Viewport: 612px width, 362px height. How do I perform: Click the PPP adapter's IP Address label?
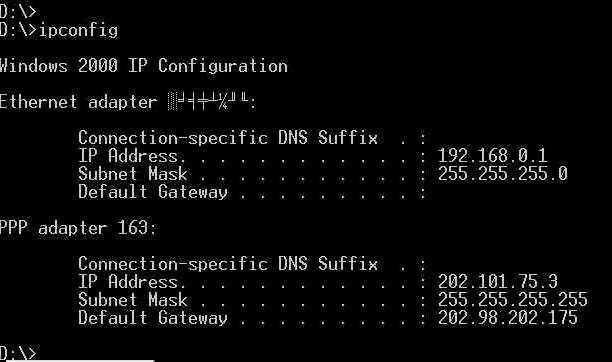point(132,282)
